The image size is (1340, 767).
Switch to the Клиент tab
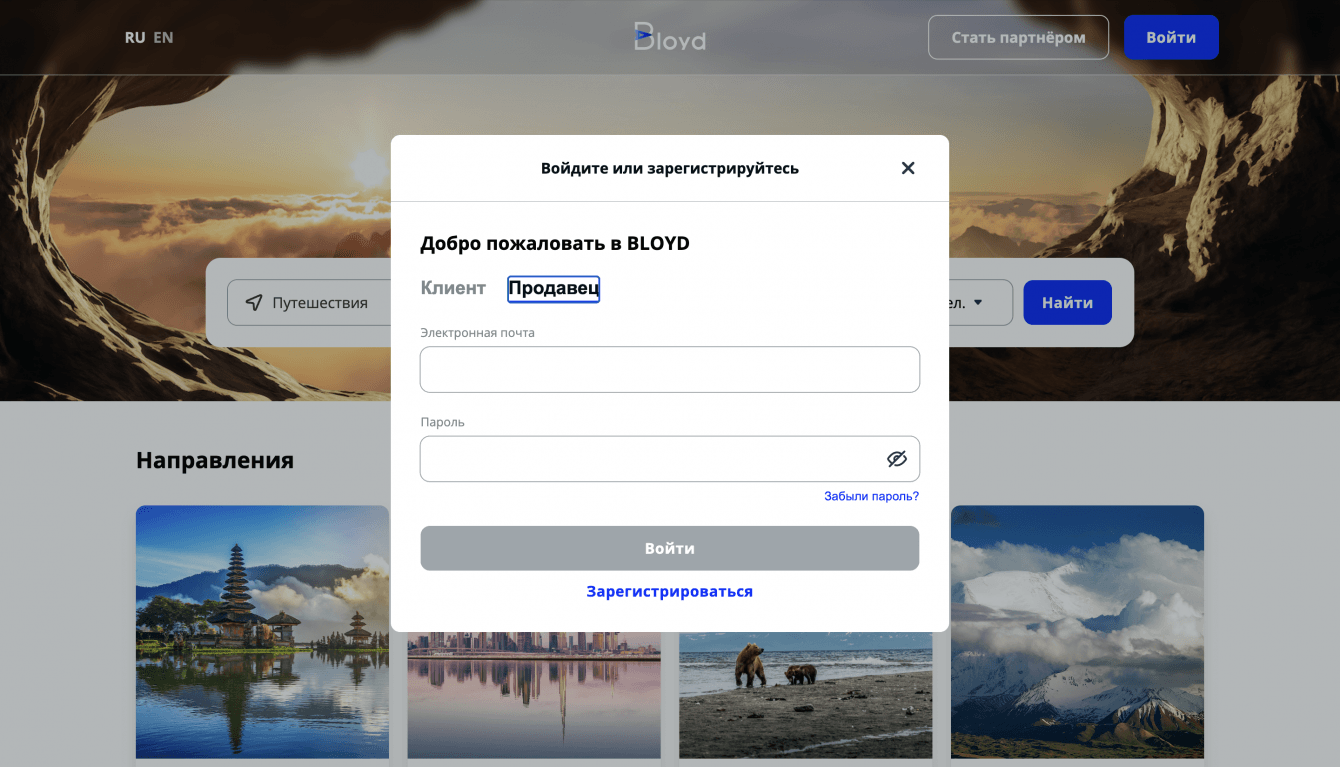453,288
